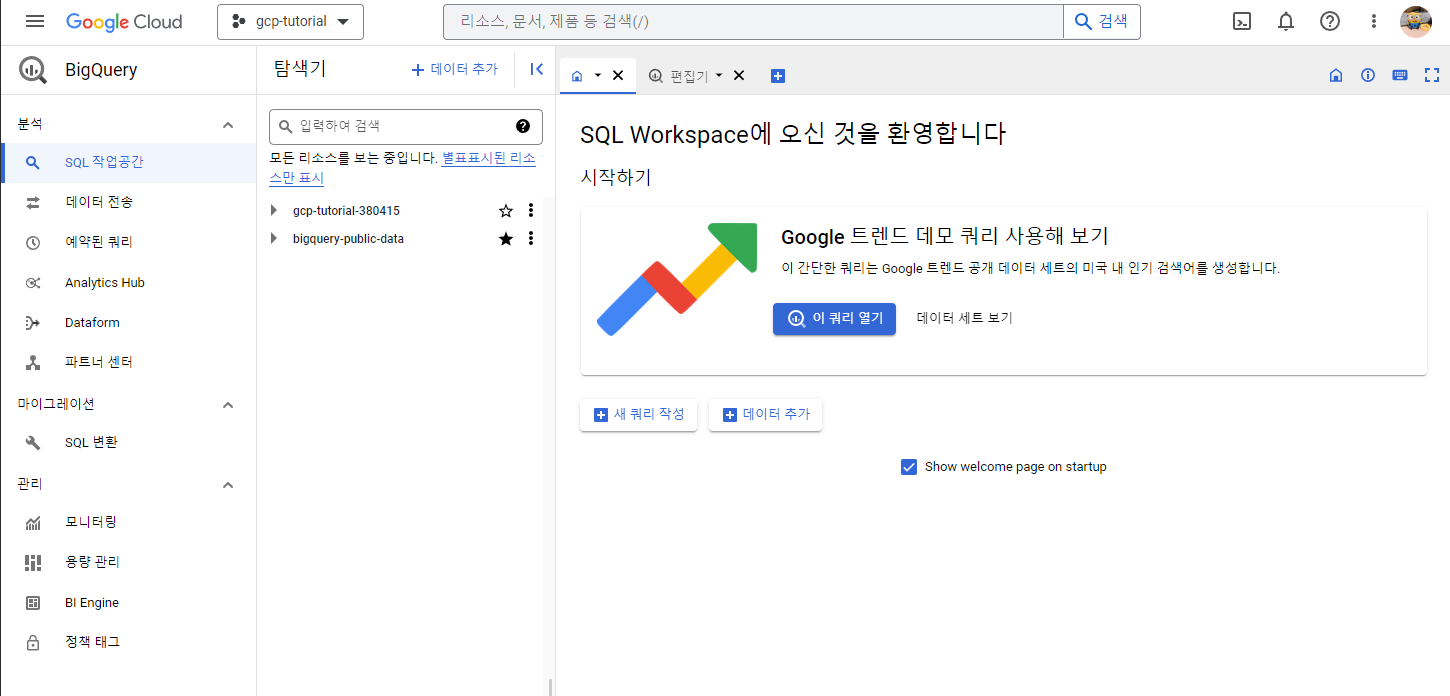Click the Analytics Hub icon
Viewport: 1450px width, 696px height.
coord(33,282)
